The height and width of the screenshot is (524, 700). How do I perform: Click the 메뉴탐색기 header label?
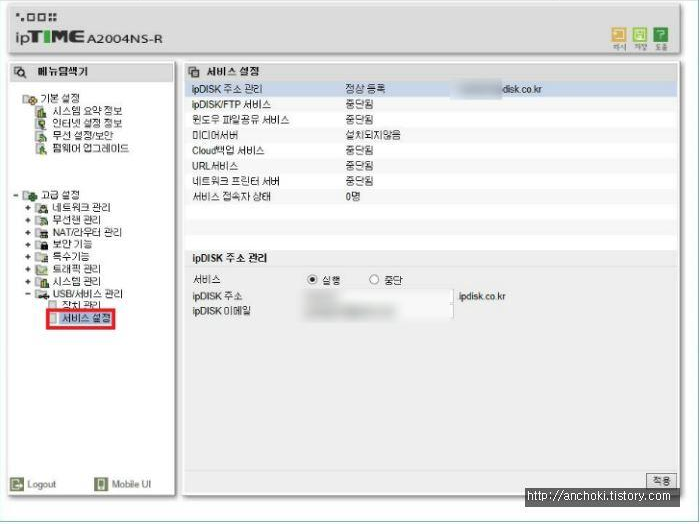[x=62, y=72]
